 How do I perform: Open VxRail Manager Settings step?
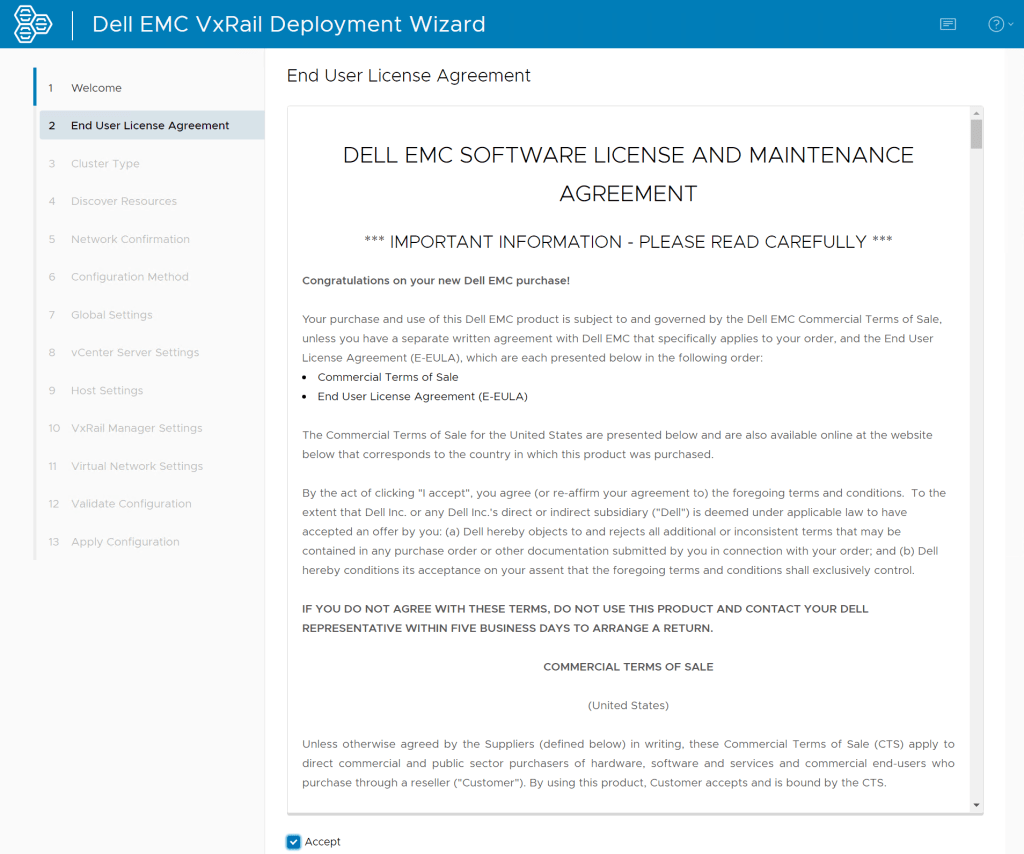(136, 429)
